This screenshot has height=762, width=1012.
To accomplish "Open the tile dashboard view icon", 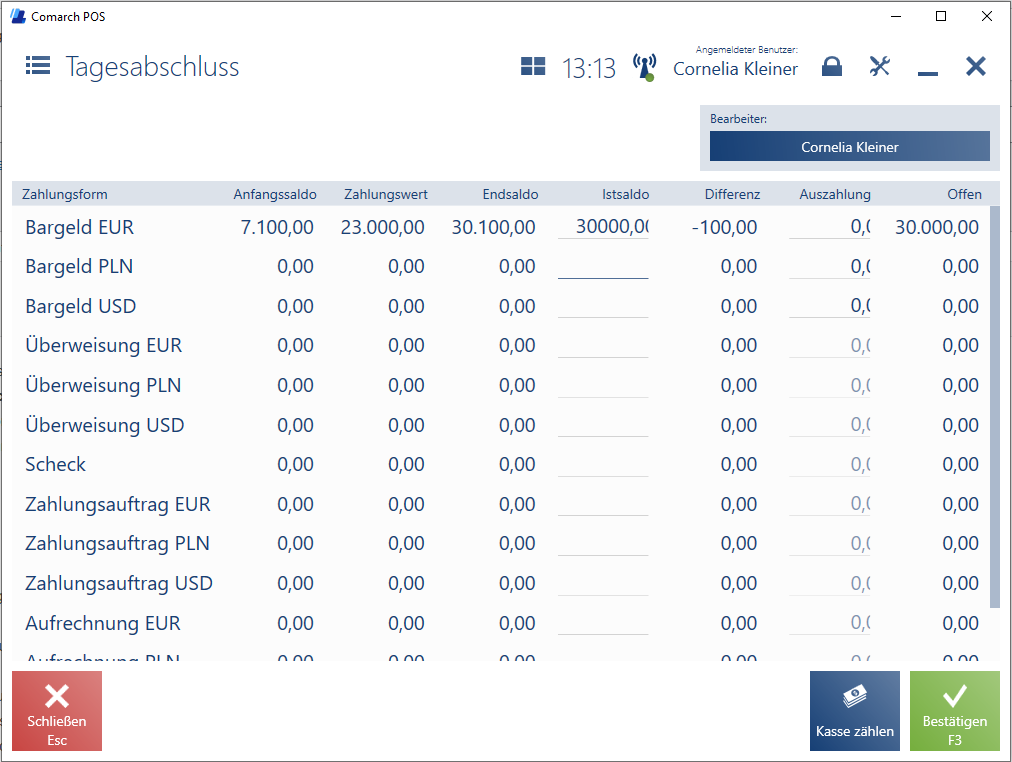I will (533, 66).
